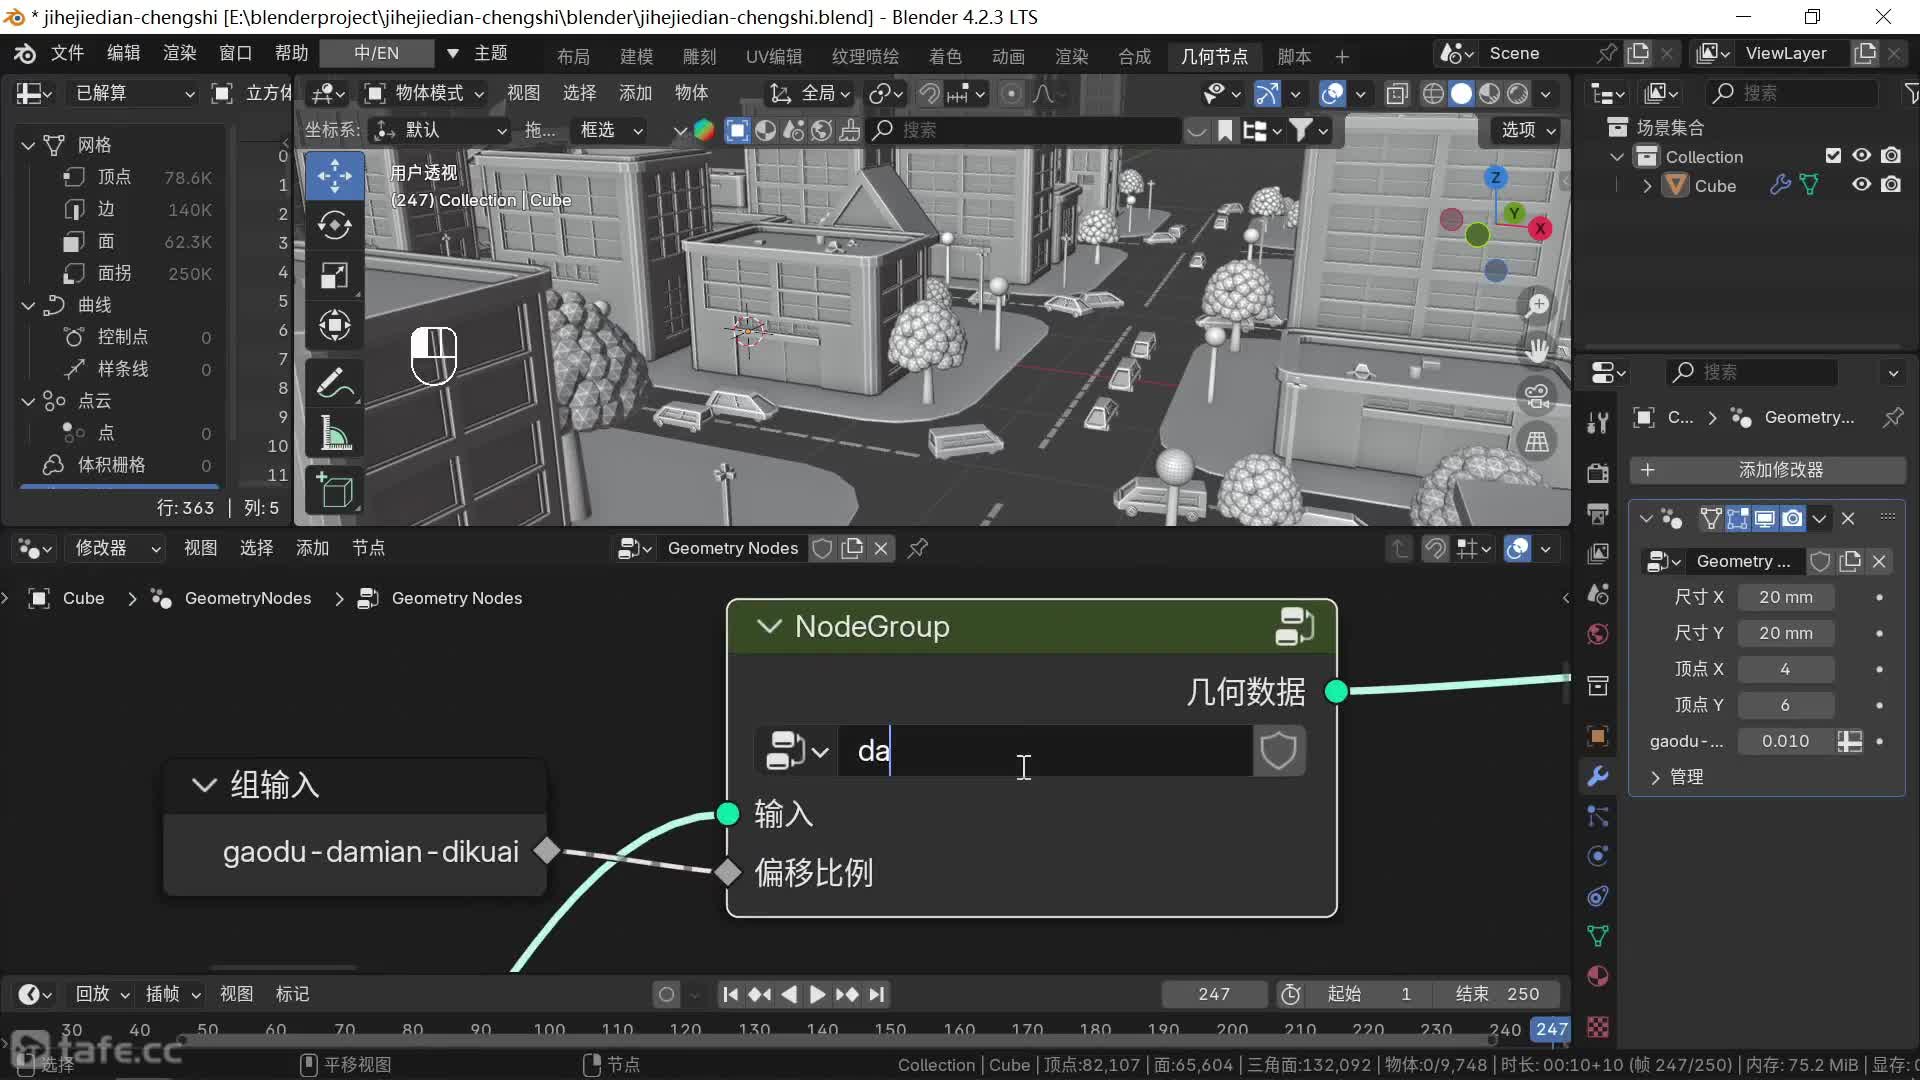The image size is (1920, 1080).
Task: Choose the Add Cube tool
Action: (334, 491)
